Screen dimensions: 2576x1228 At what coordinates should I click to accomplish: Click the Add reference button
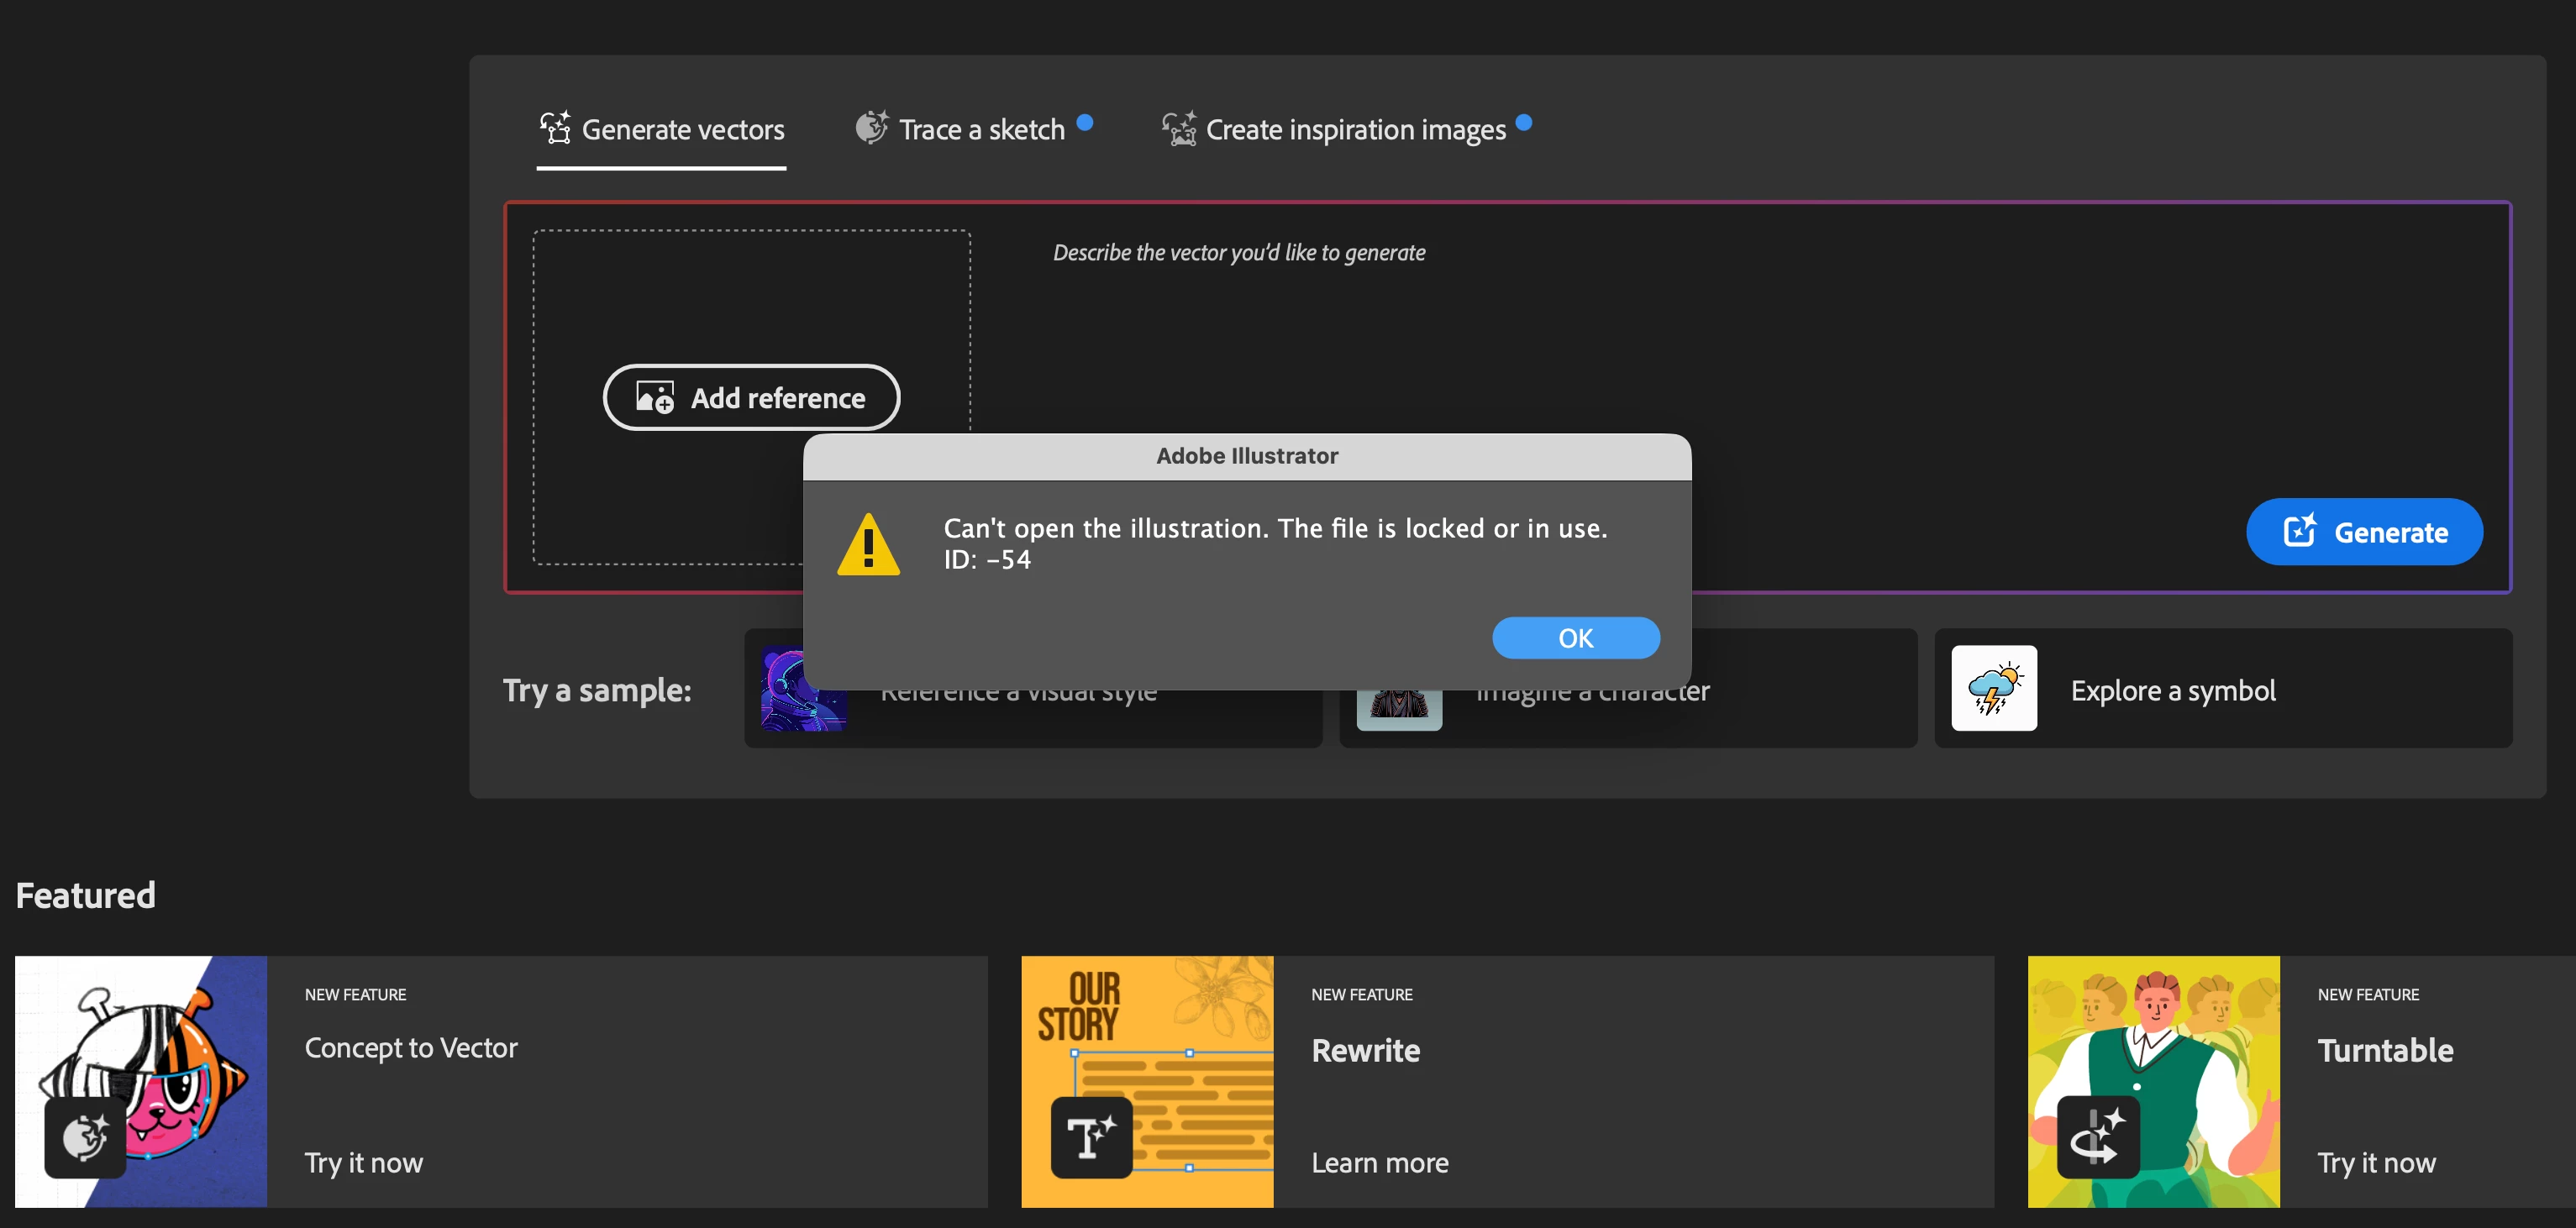tap(751, 397)
